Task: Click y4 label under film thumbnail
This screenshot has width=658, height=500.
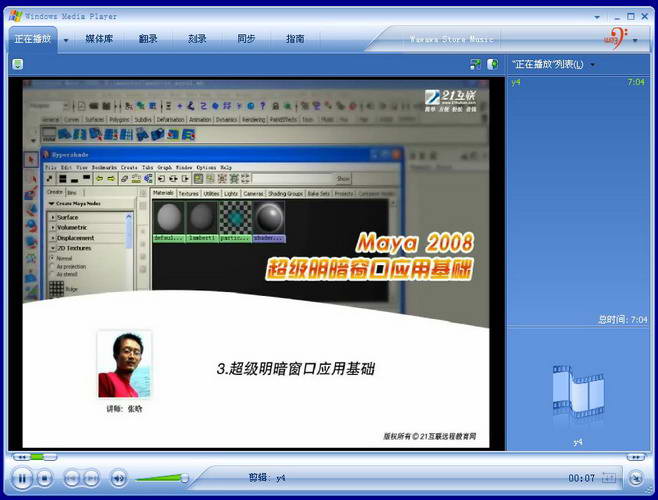Action: [x=578, y=442]
